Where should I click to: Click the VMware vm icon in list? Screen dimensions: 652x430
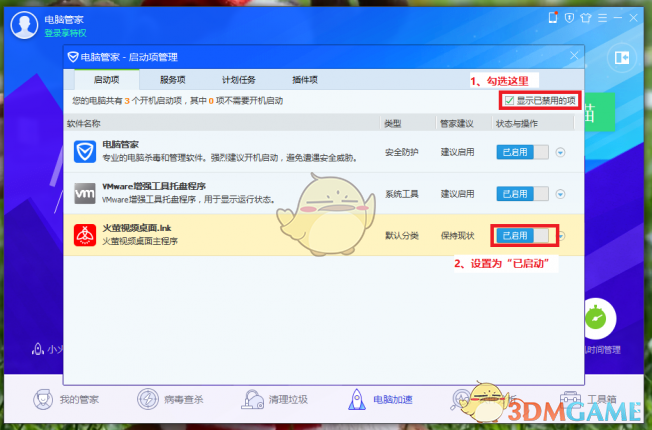(85, 193)
